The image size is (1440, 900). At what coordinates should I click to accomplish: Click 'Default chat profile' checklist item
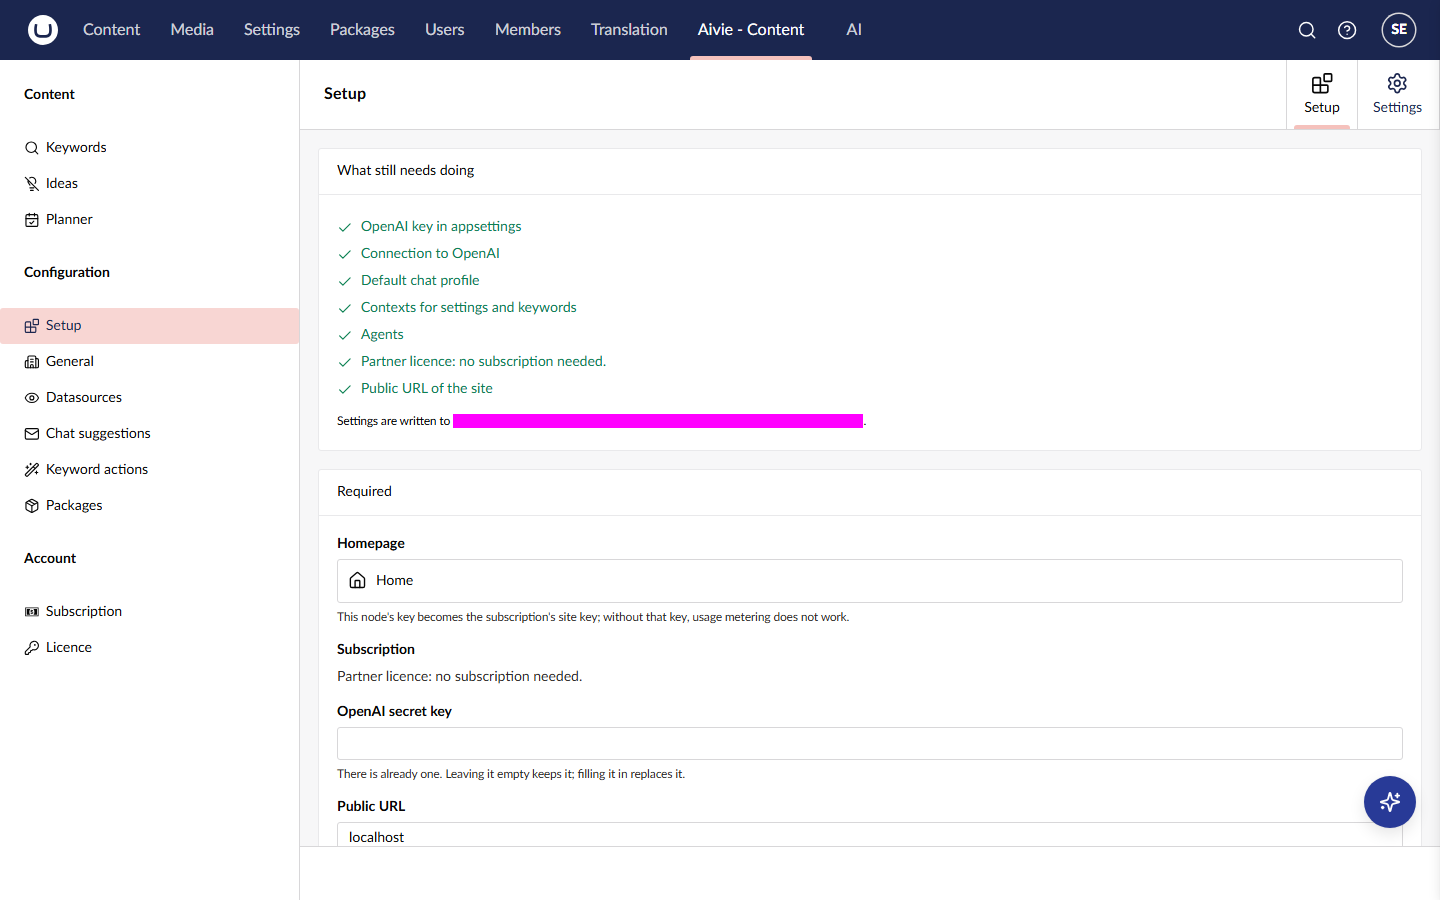click(x=420, y=280)
